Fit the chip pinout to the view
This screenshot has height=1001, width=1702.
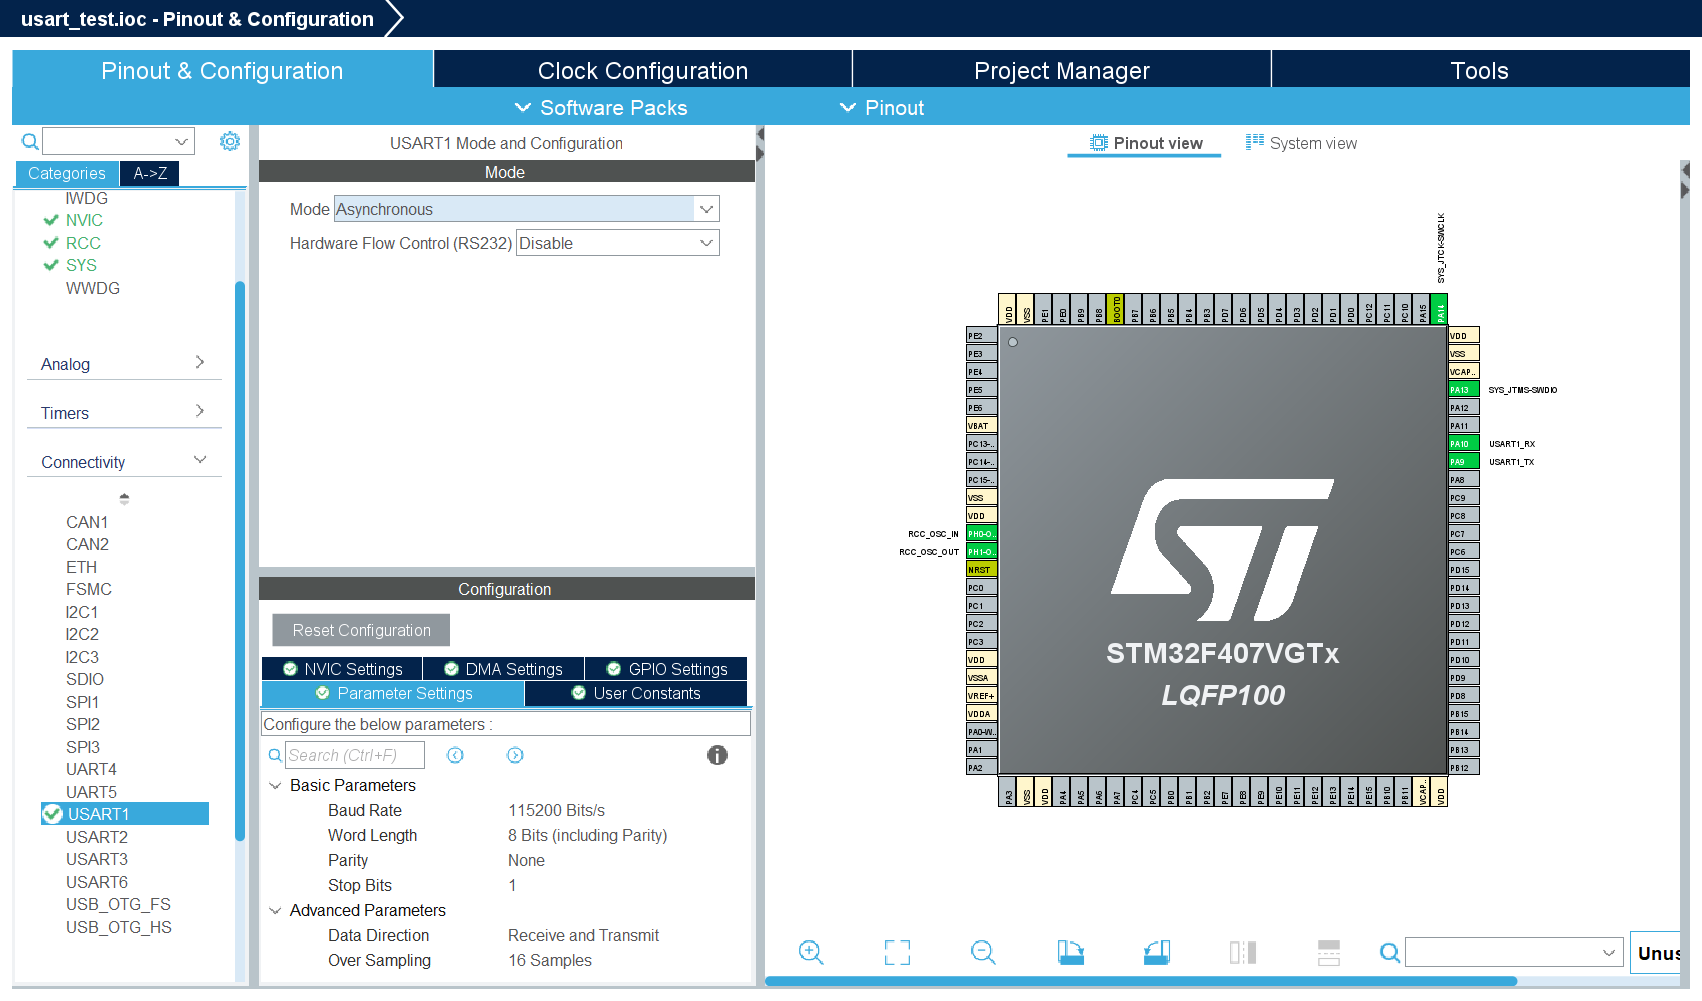click(x=897, y=952)
